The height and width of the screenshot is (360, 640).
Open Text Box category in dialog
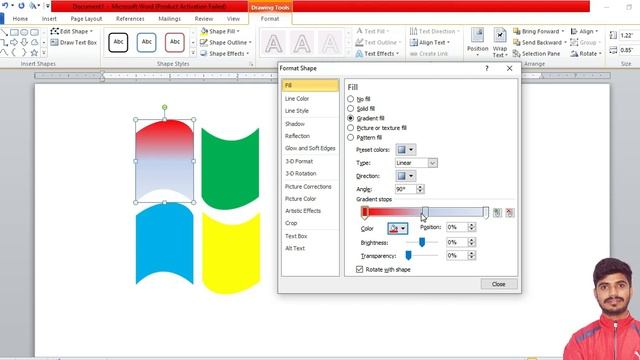(310, 236)
